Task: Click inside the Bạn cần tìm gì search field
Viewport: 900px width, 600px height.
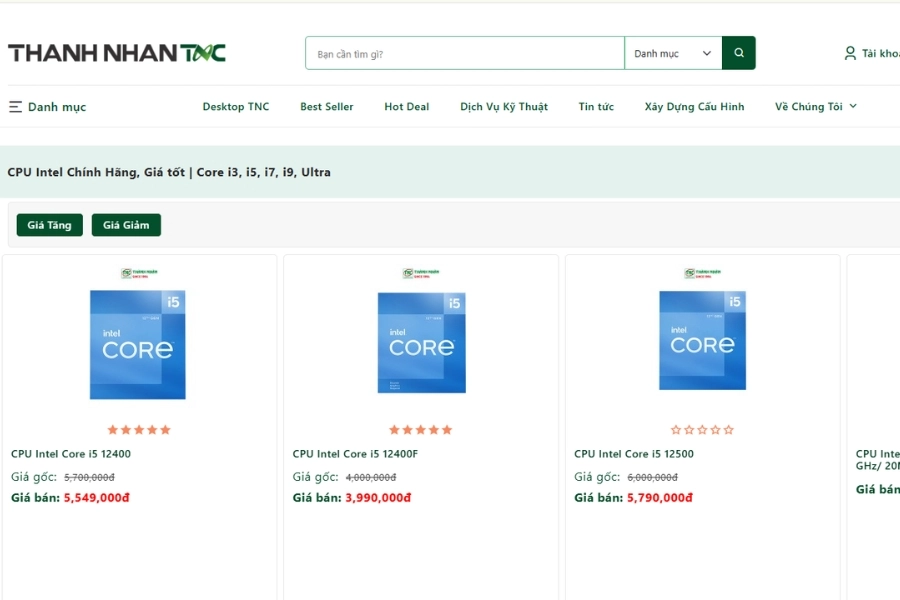Action: pyautogui.click(x=463, y=52)
